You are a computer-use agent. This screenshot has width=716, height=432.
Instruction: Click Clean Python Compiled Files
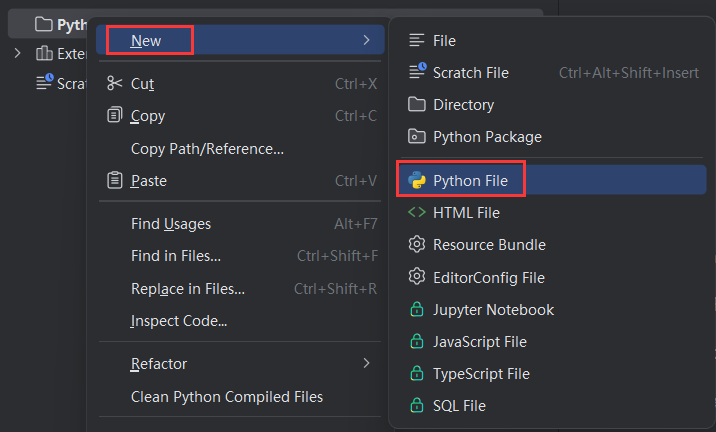coord(227,397)
